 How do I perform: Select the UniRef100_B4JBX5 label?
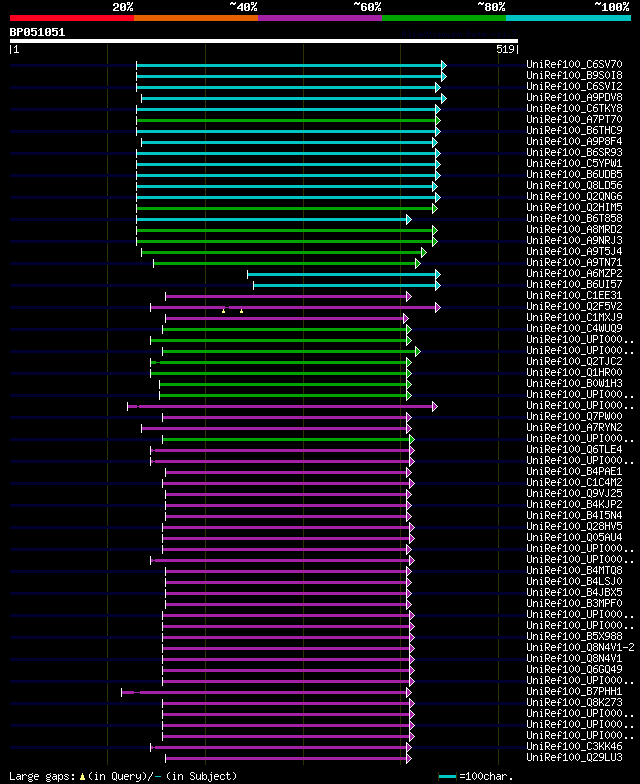[574, 592]
